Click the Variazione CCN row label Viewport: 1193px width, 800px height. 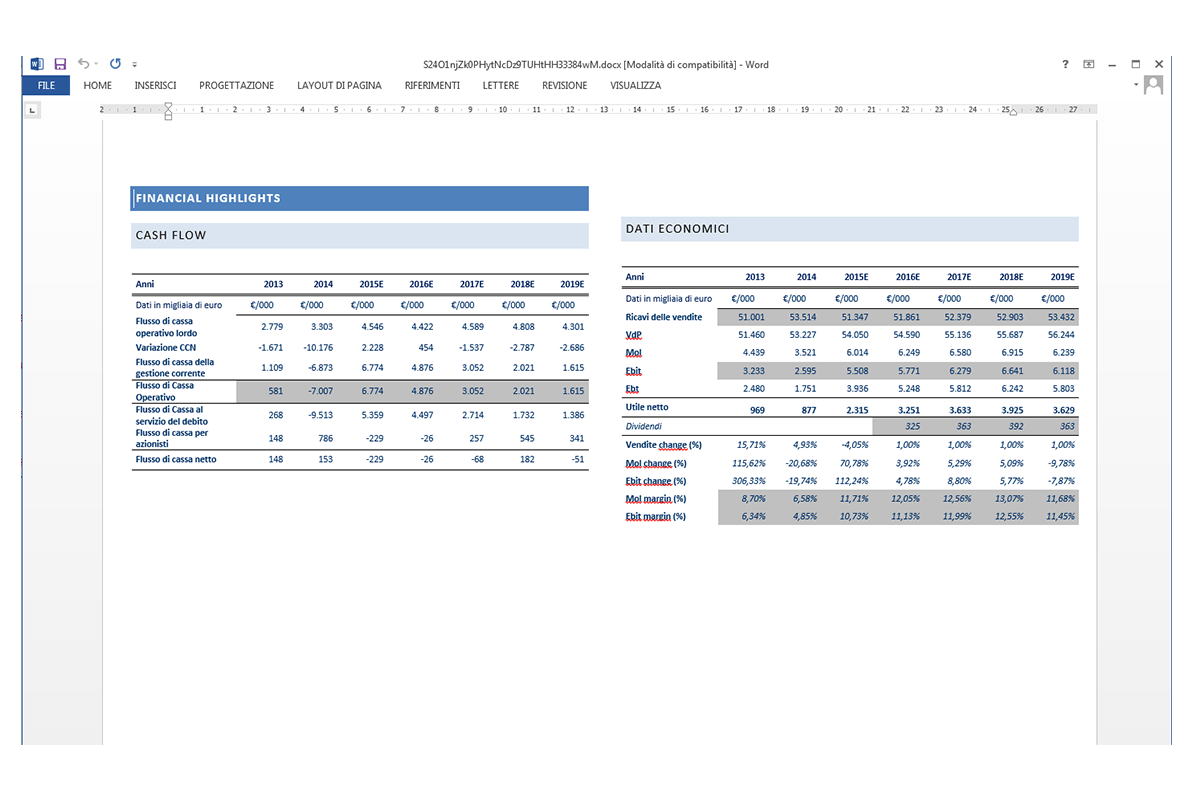165,347
